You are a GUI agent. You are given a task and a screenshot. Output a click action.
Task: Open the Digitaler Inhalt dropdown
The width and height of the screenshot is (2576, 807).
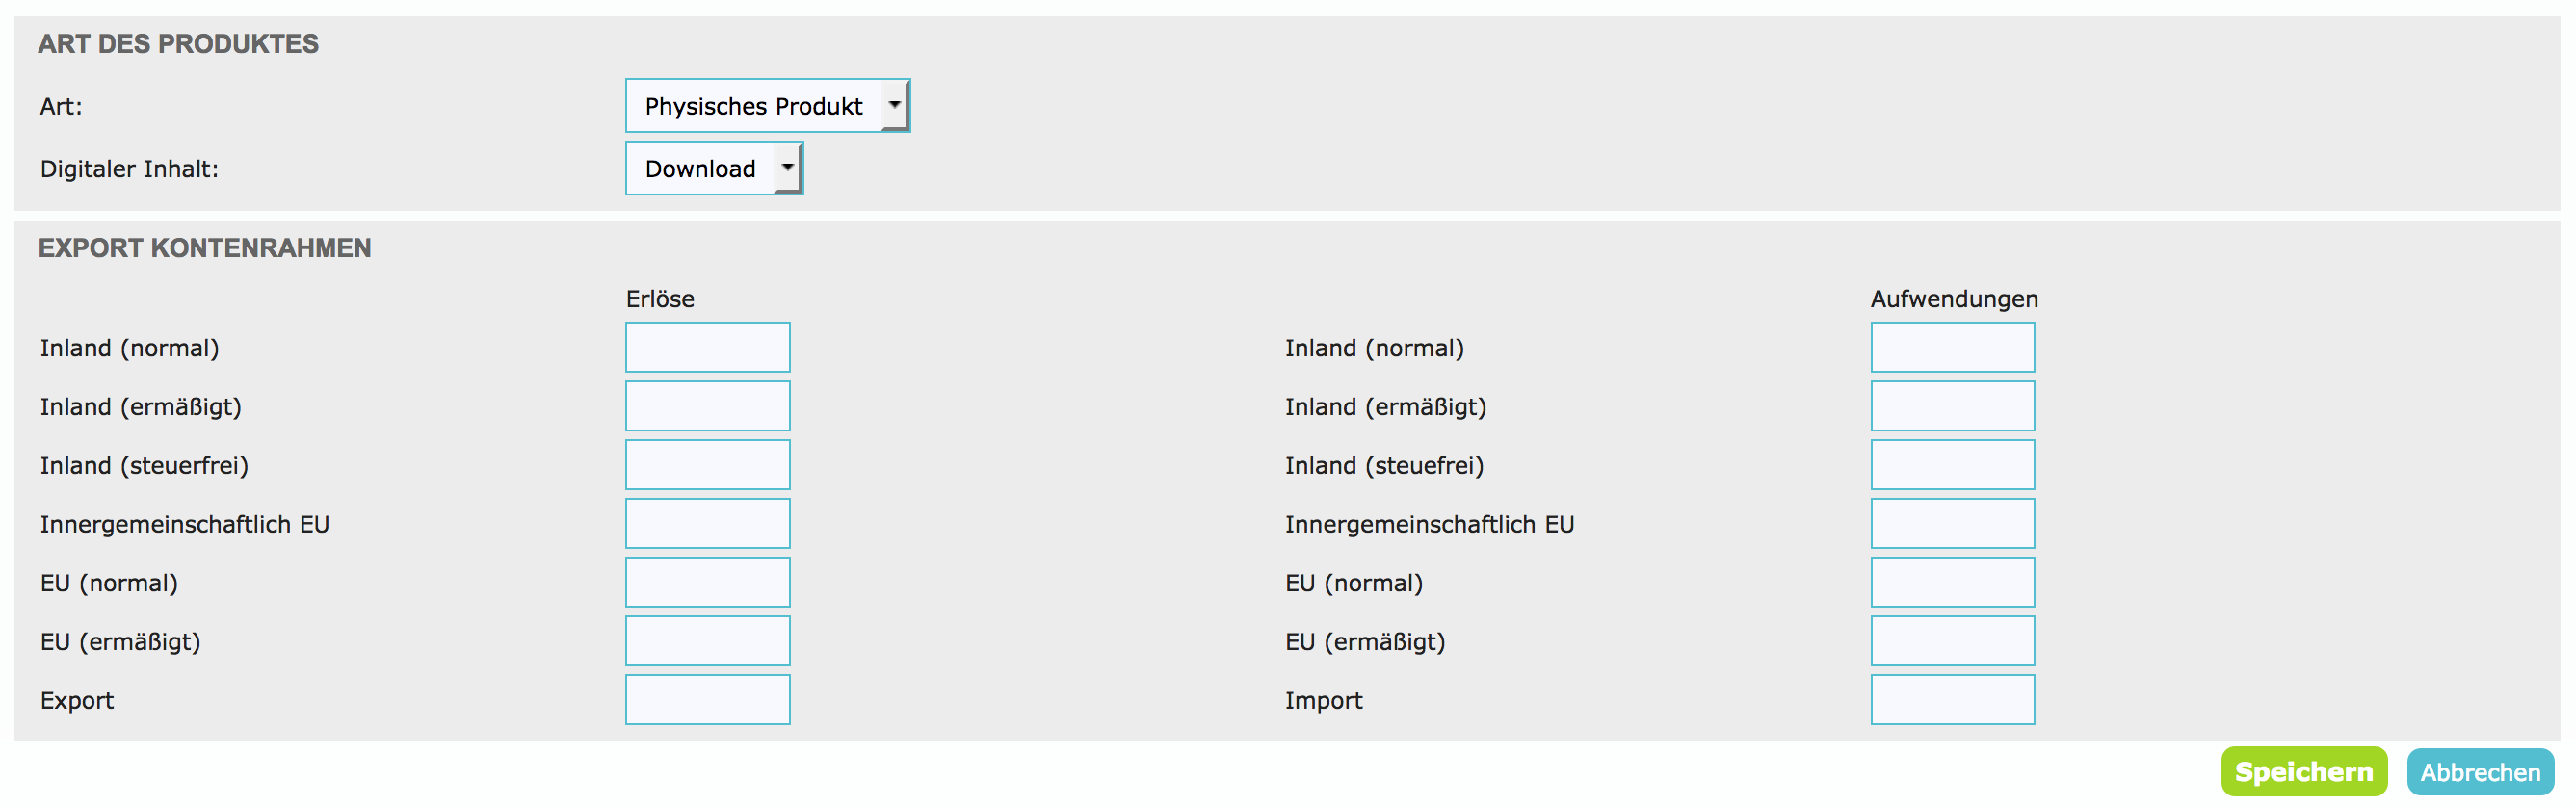(713, 168)
